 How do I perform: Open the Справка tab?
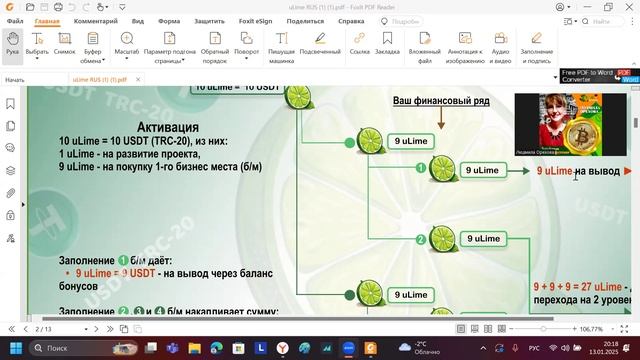click(x=351, y=21)
